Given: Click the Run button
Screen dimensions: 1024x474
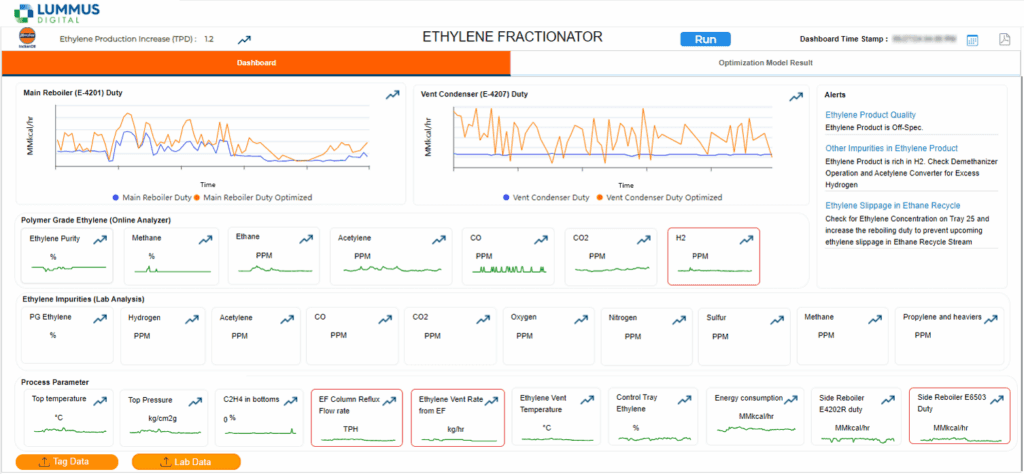Looking at the screenshot, I should [x=705, y=39].
